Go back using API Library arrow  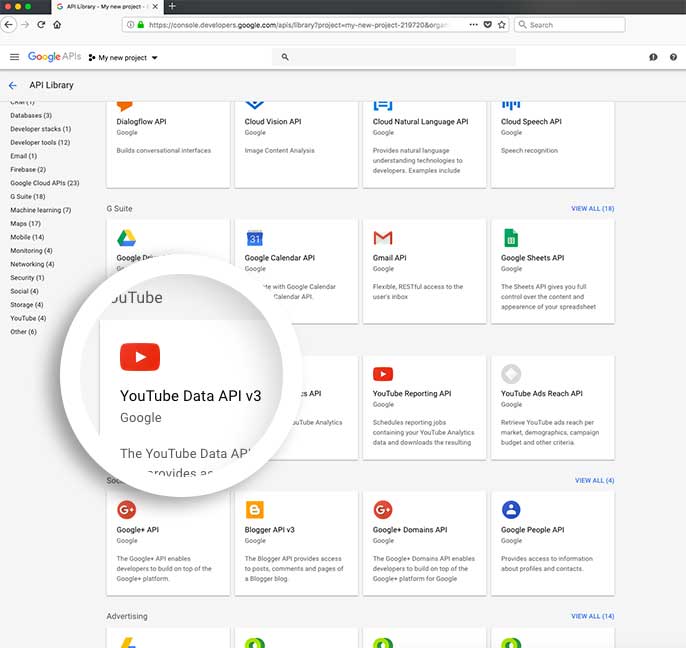tap(13, 85)
